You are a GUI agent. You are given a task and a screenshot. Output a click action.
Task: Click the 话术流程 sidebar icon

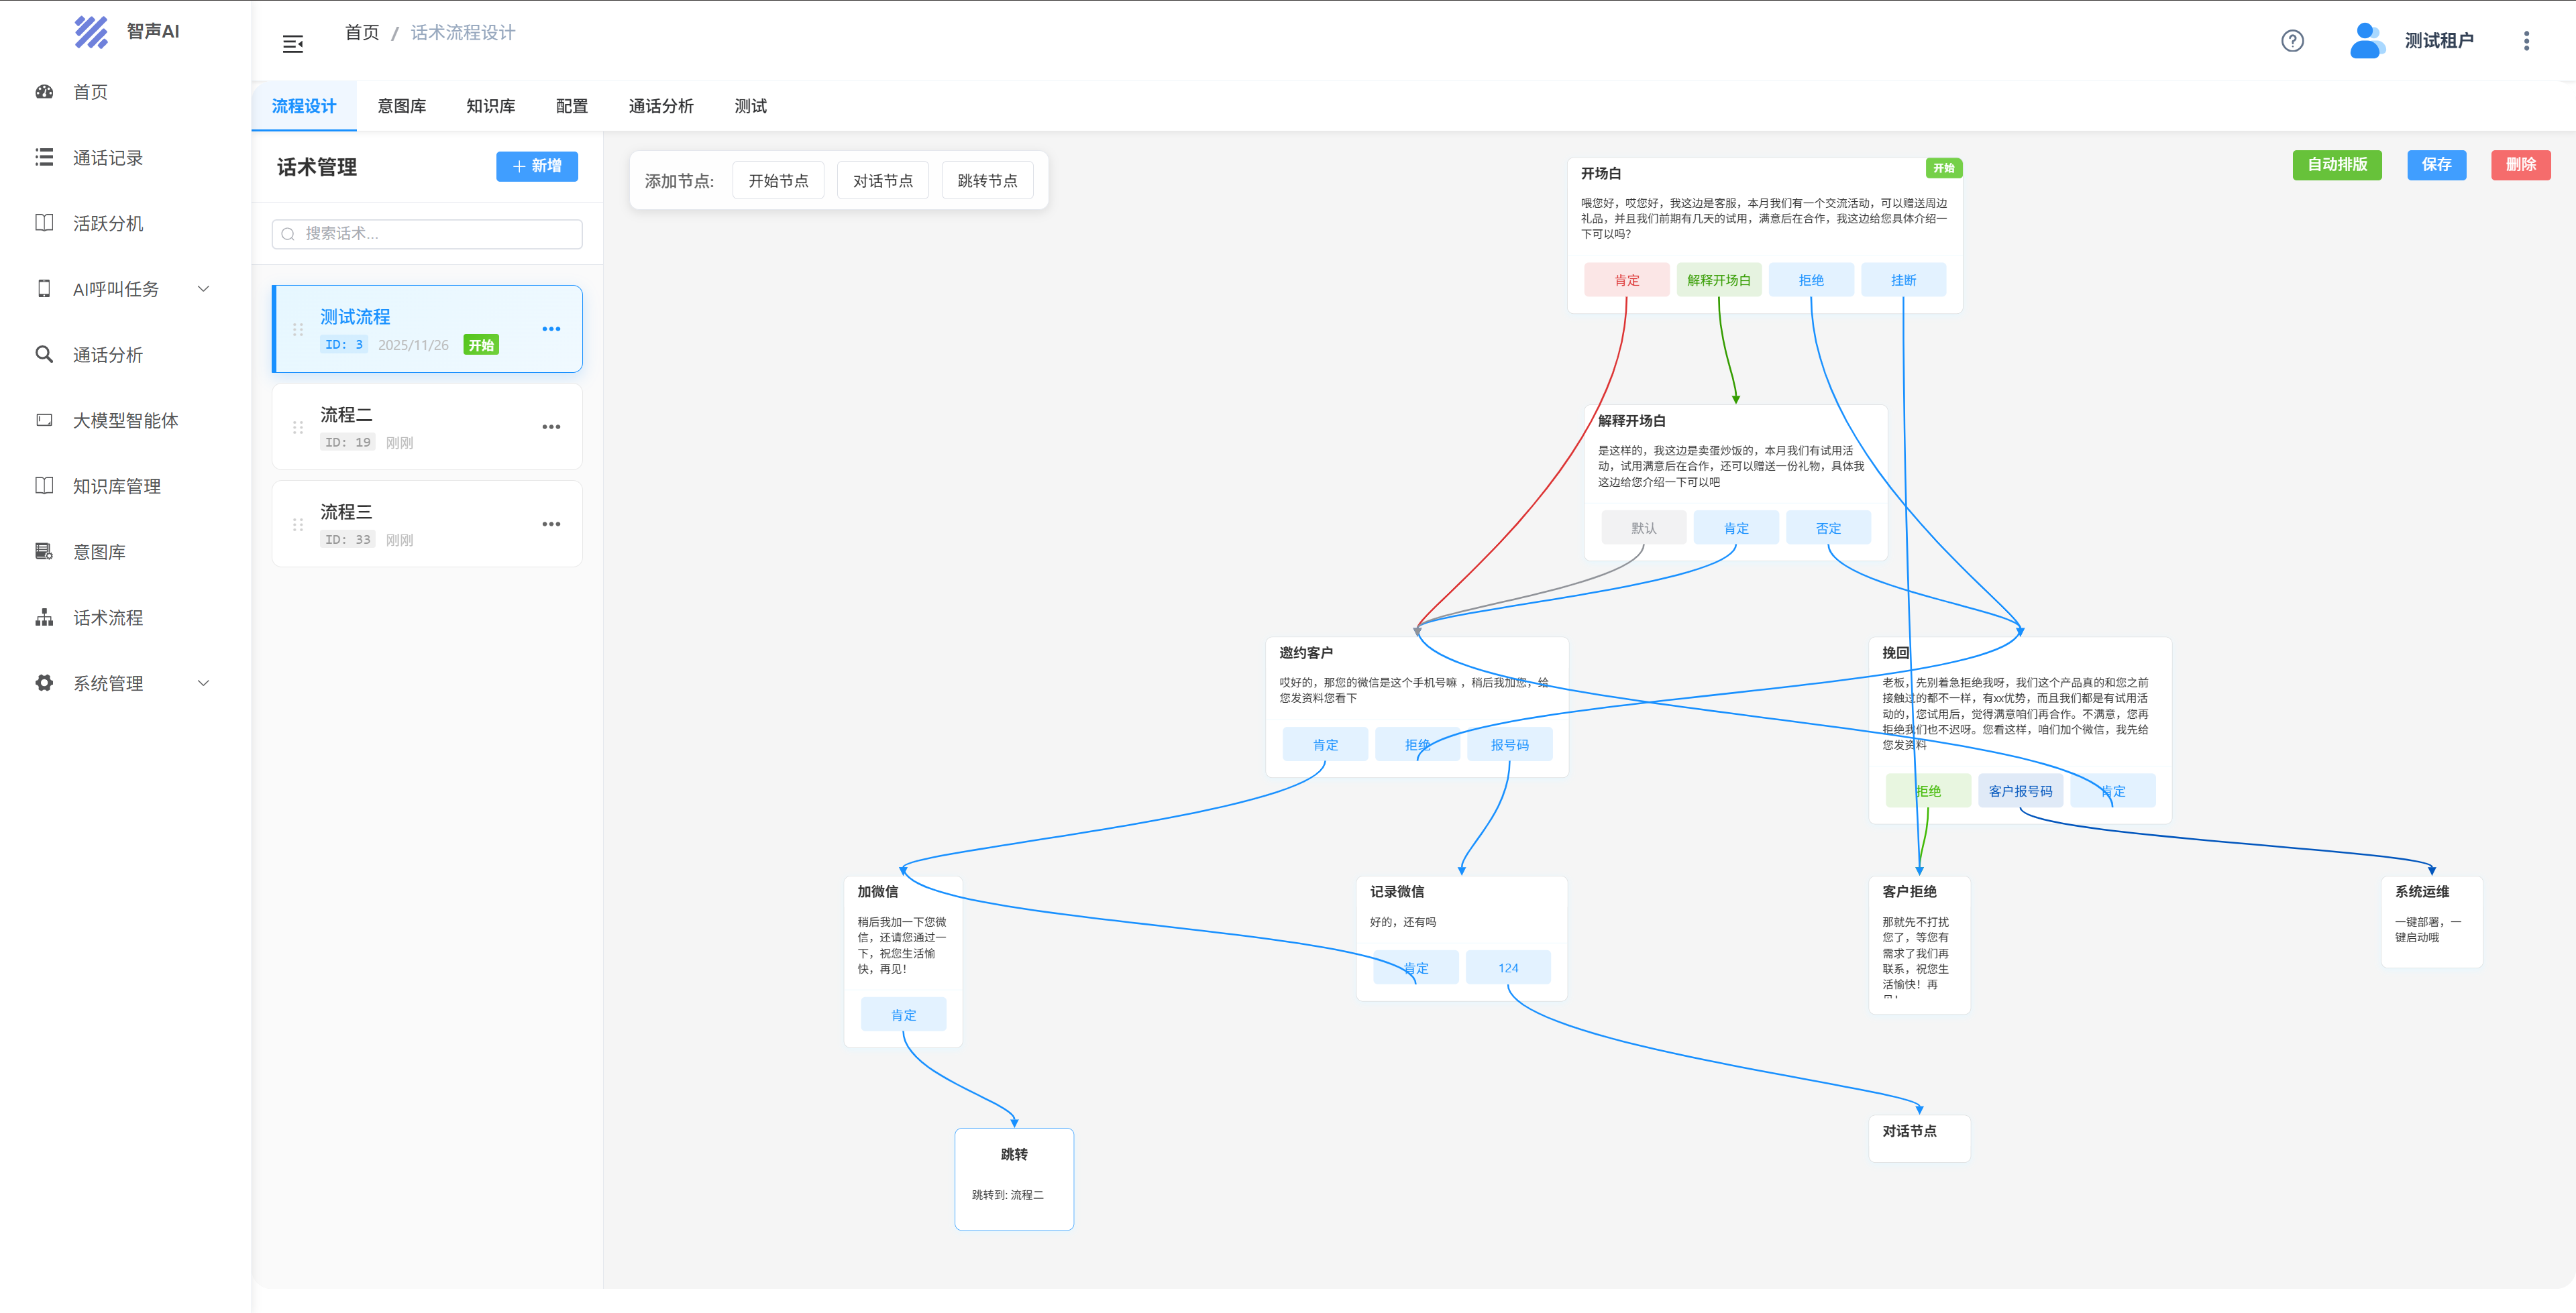coord(44,617)
